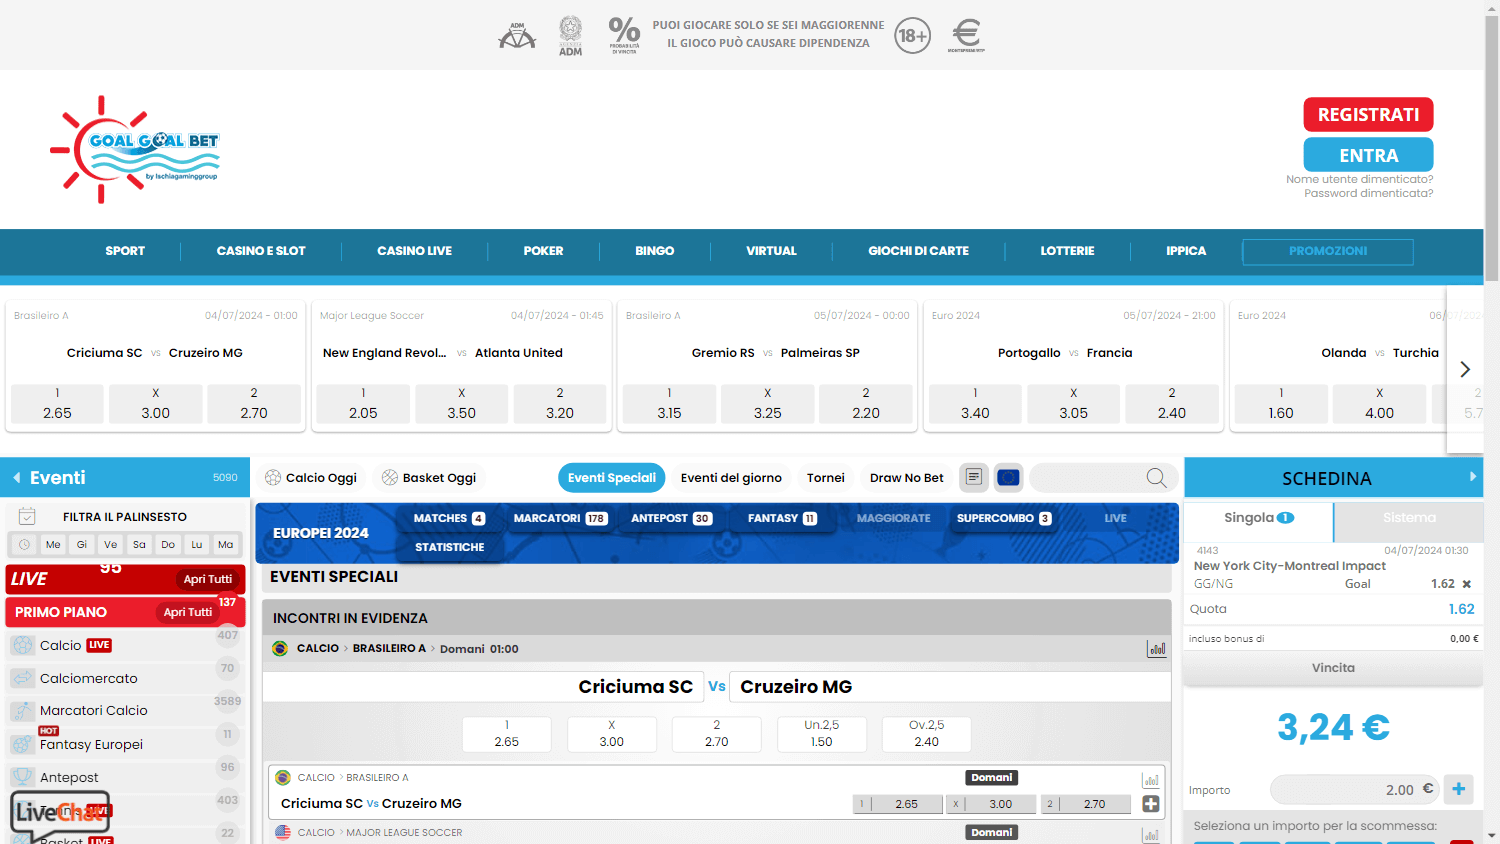Image resolution: width=1500 pixels, height=844 pixels.
Task: Select Sa day filter
Action: (x=139, y=545)
